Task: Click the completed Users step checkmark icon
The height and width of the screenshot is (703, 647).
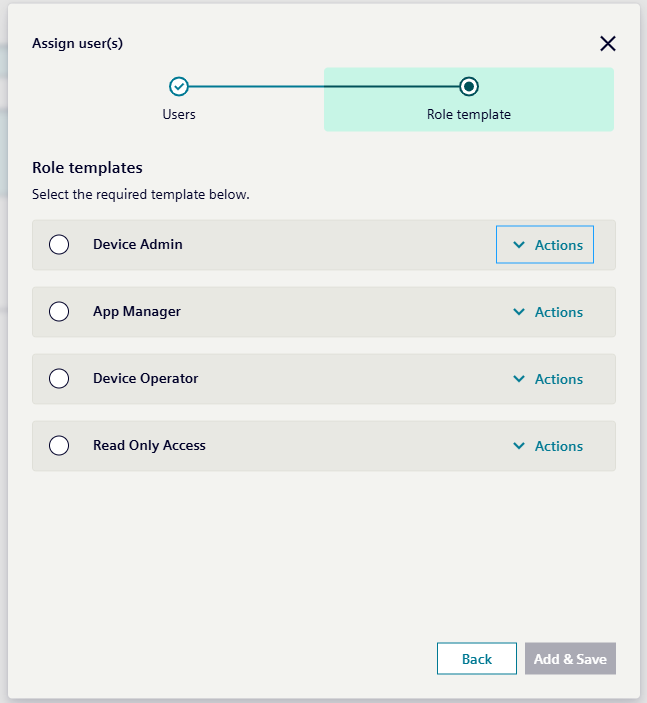Action: 179,87
